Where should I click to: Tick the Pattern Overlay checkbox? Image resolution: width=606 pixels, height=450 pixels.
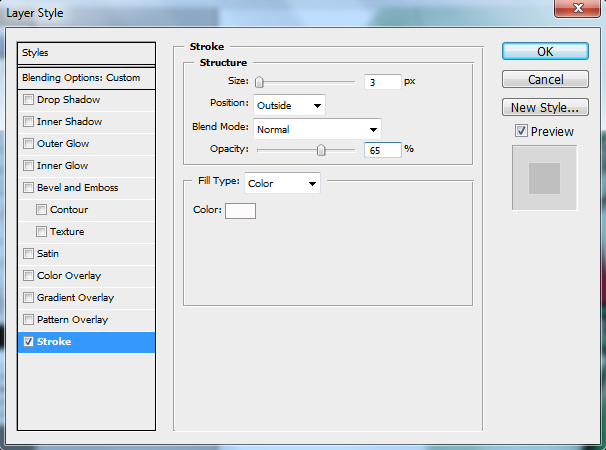28,320
